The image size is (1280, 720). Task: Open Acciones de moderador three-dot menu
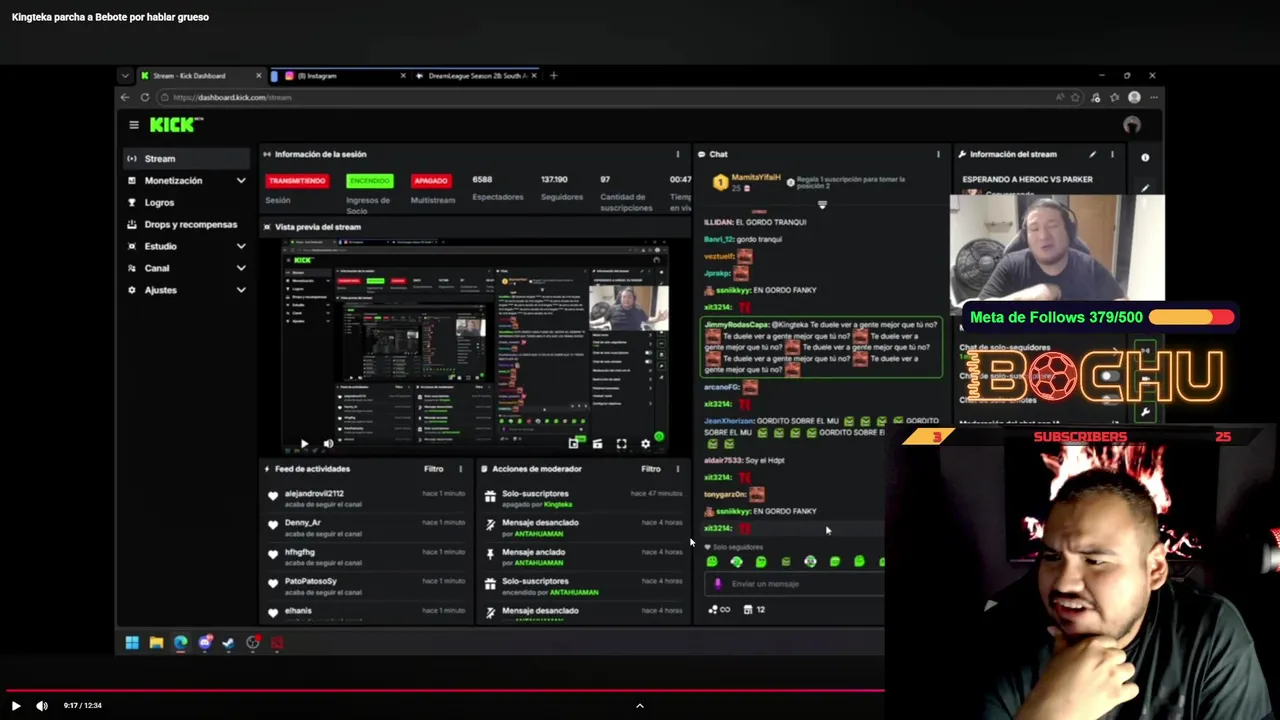(677, 468)
